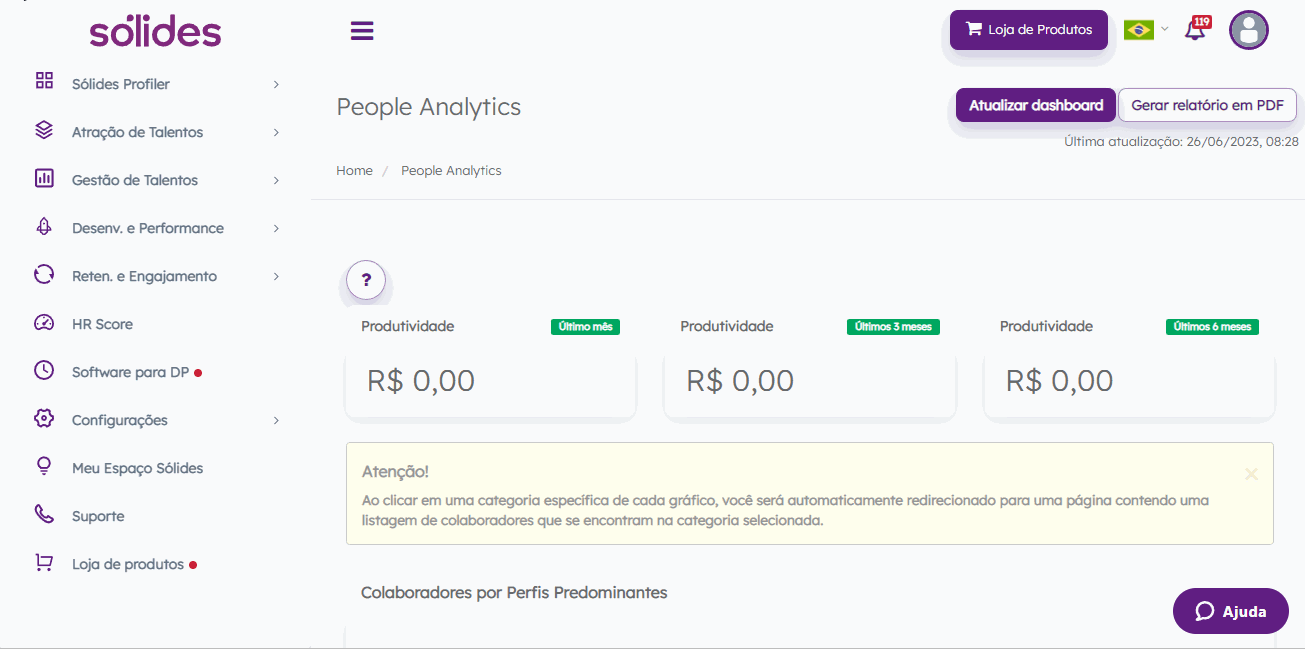Click the Atualizar dashboard button
The height and width of the screenshot is (649, 1305).
tap(1036, 105)
